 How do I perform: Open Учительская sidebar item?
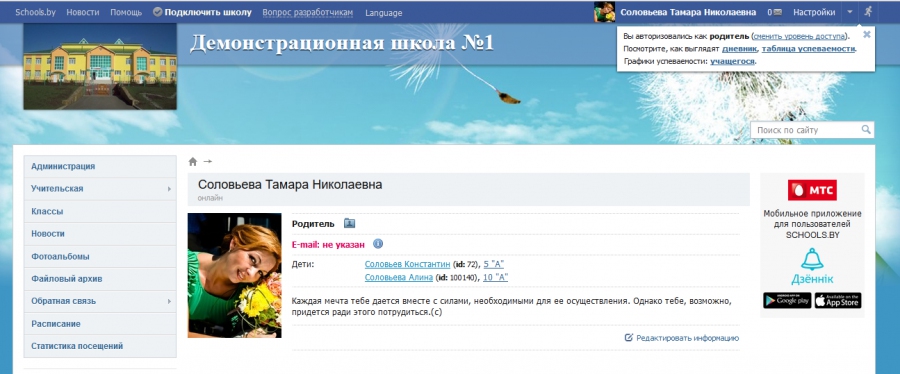[100, 189]
